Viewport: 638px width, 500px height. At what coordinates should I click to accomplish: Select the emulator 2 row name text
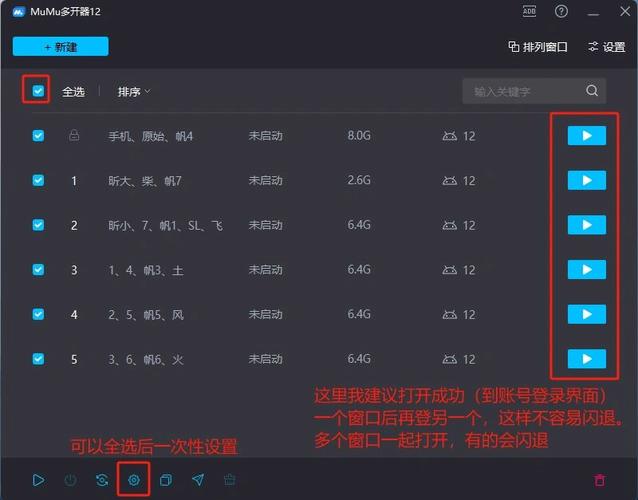pos(165,225)
